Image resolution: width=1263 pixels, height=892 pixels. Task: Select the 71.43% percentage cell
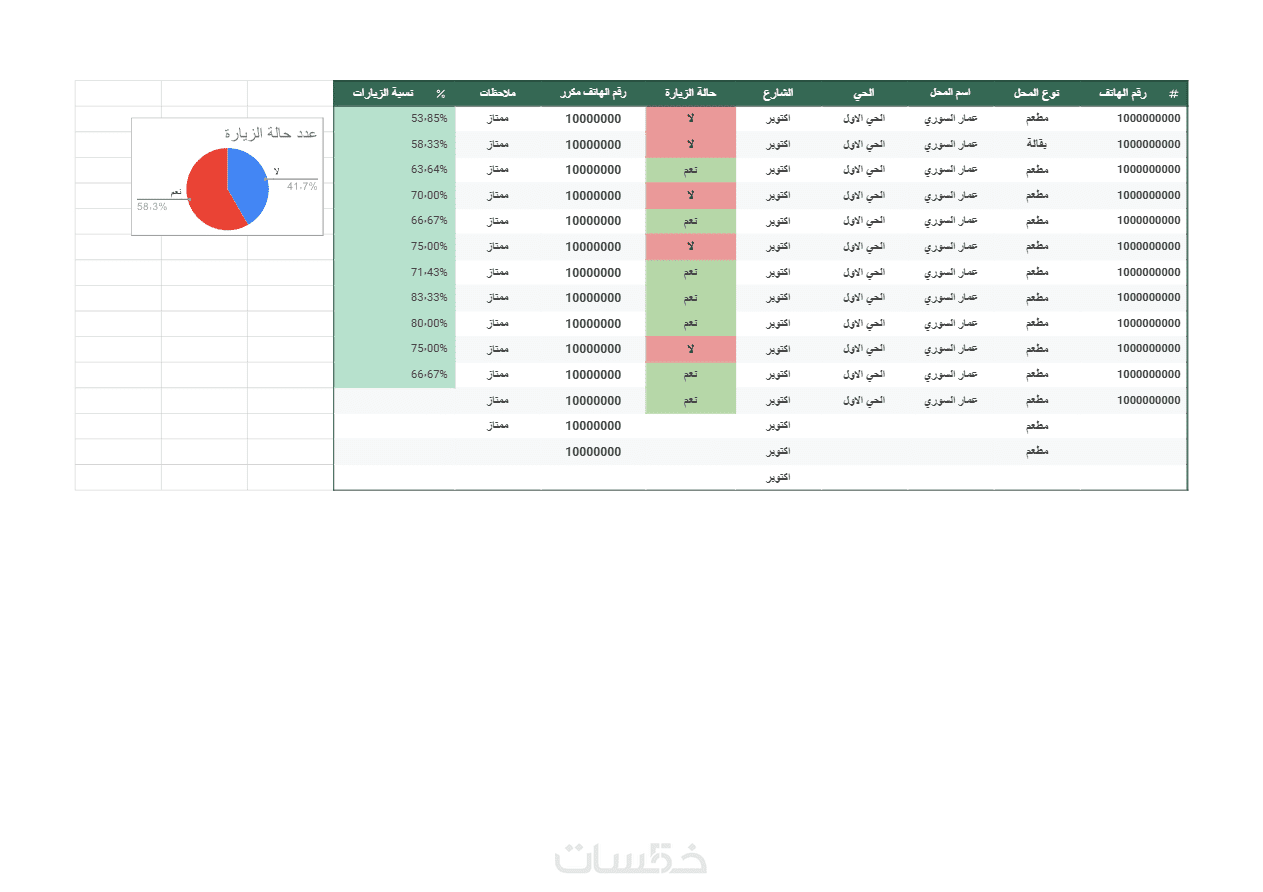coord(429,272)
